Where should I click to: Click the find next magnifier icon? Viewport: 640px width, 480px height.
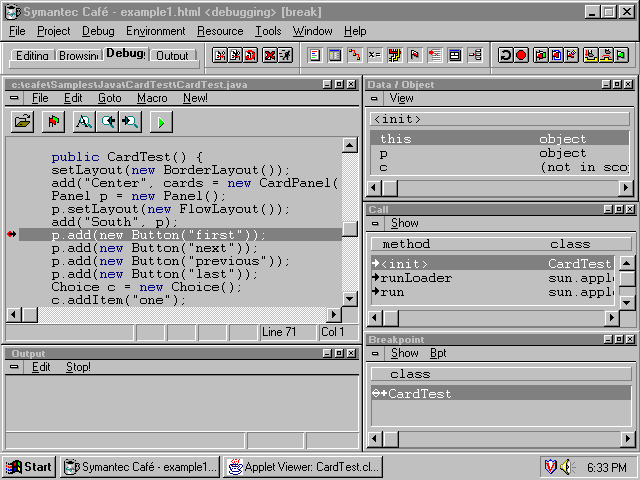point(131,122)
